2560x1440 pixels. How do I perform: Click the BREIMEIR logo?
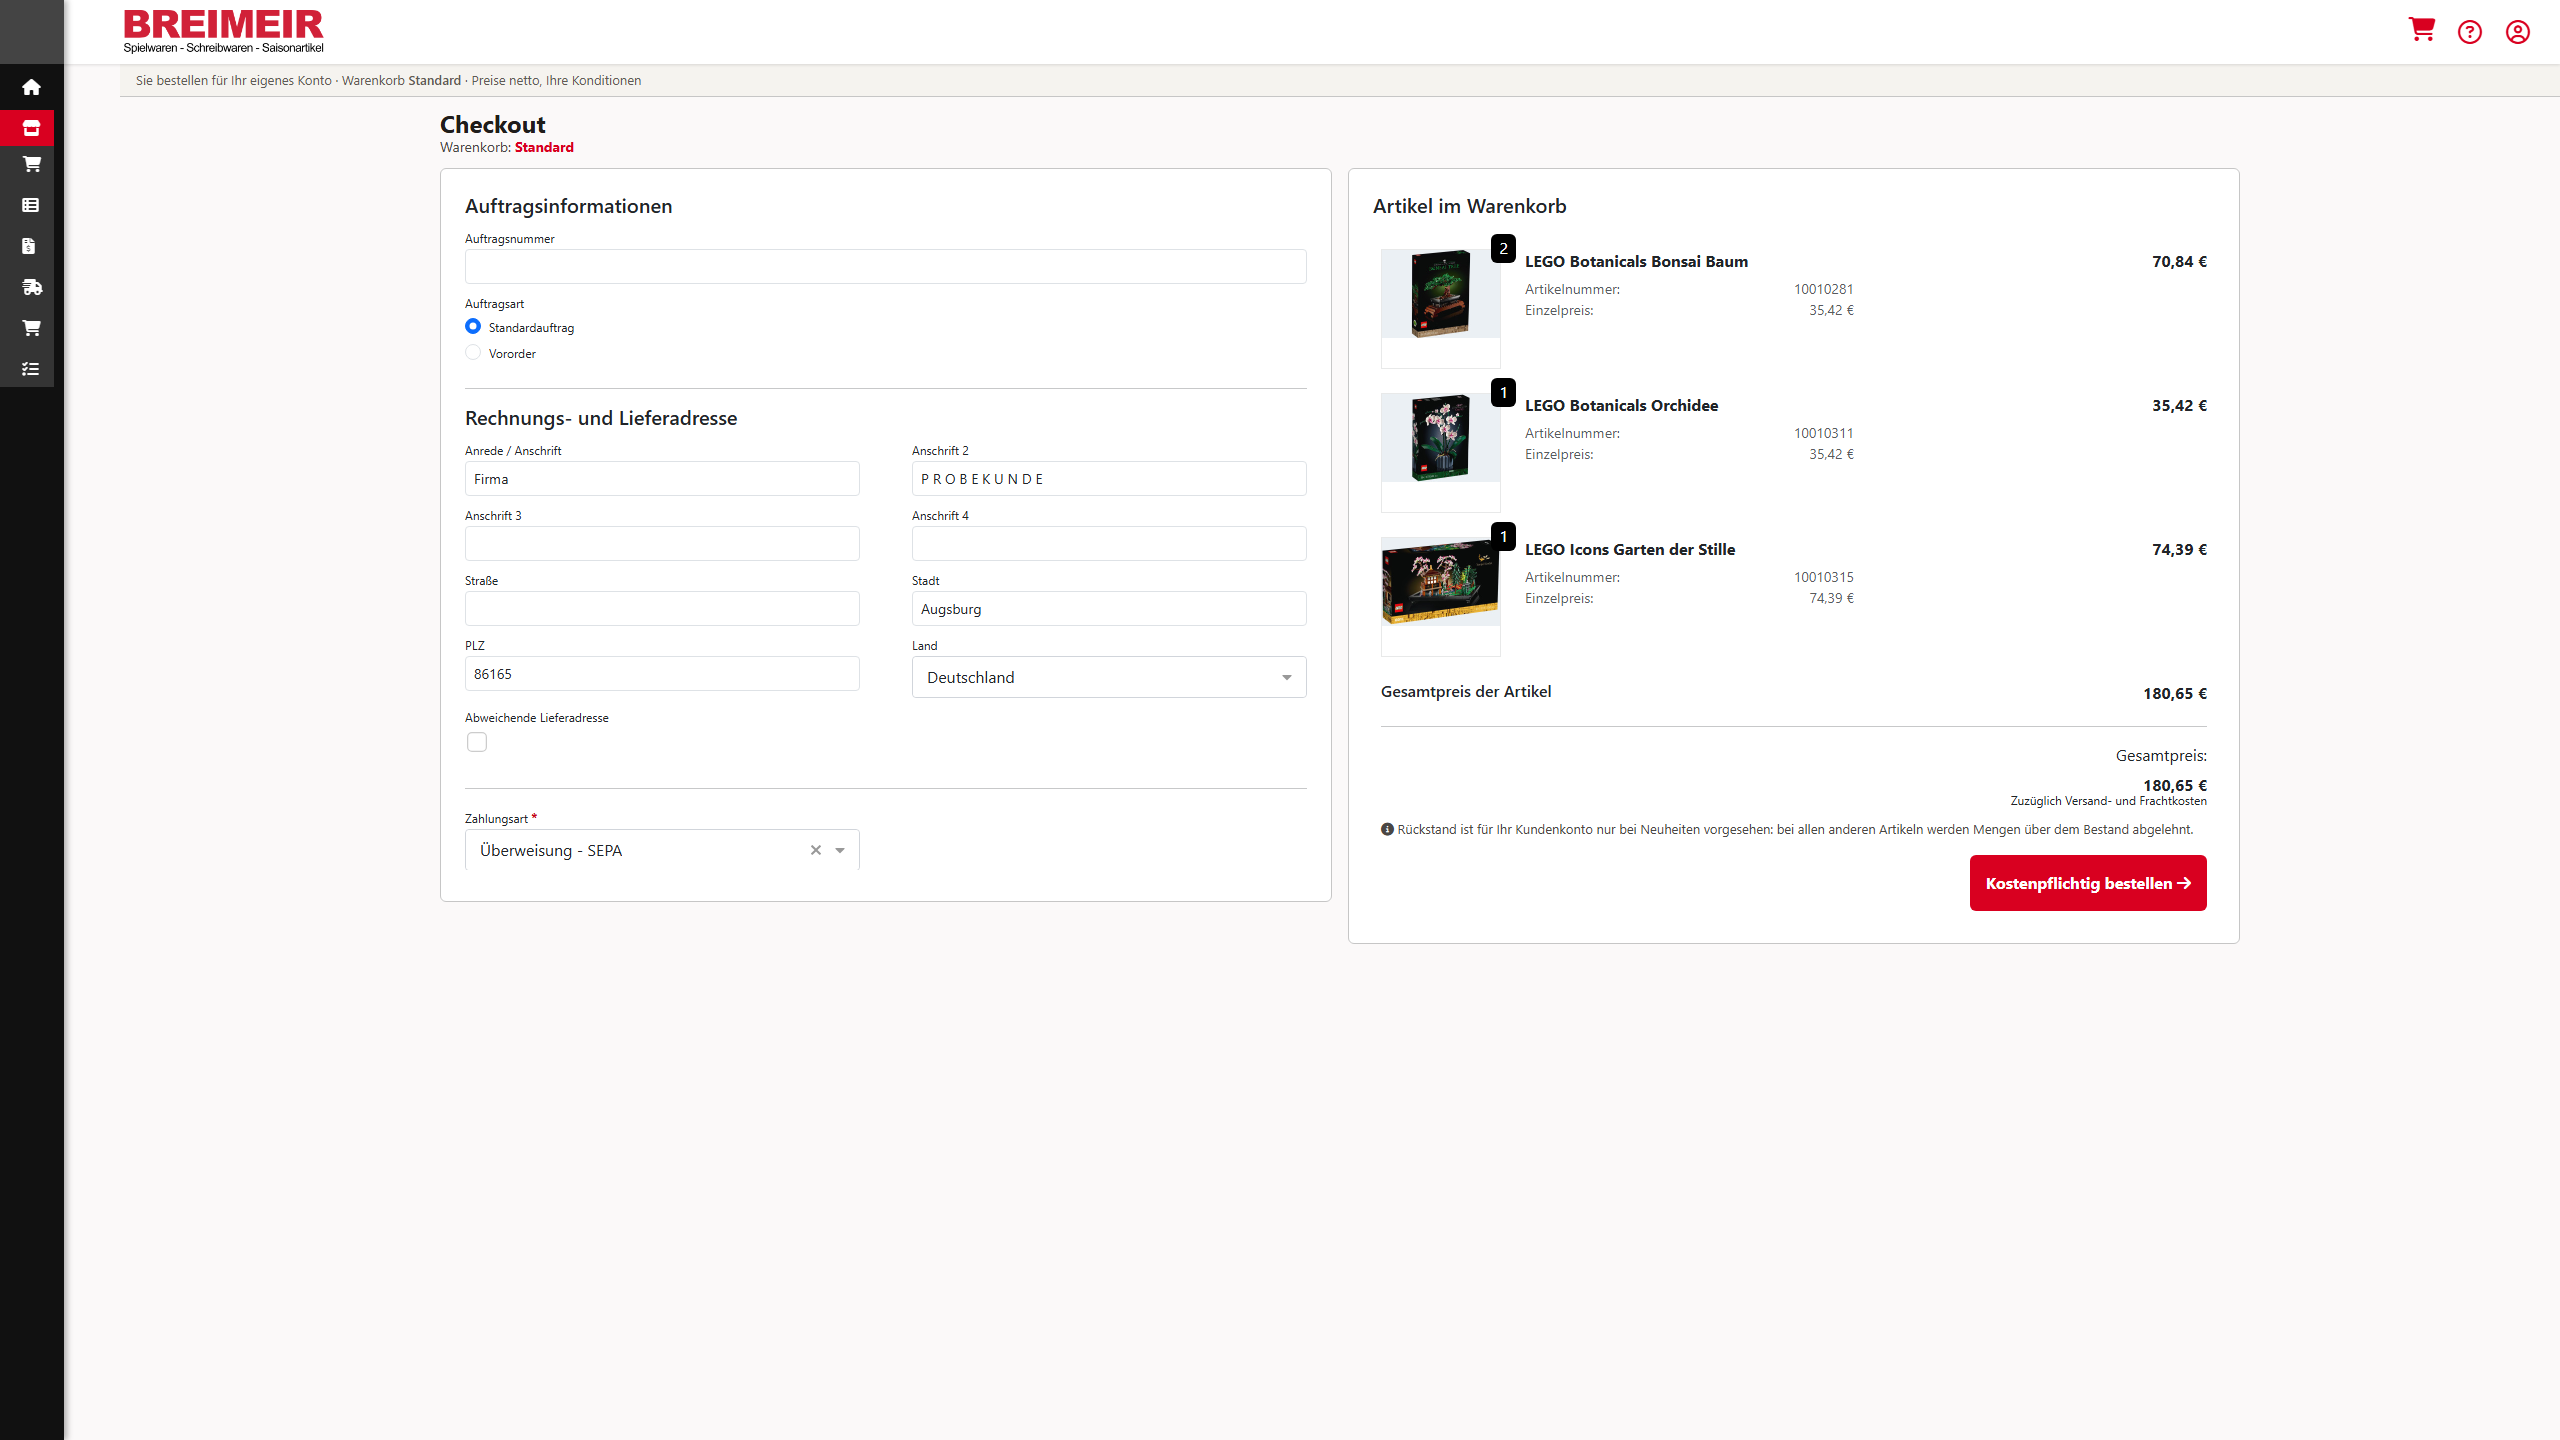223,31
